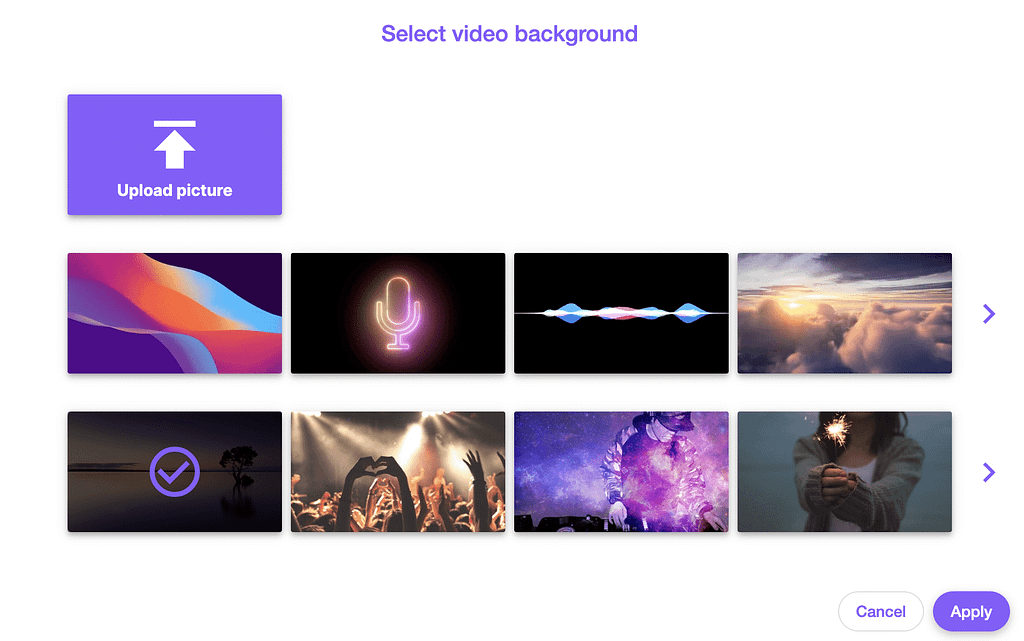Click the "Select video background" heading

[509, 34]
